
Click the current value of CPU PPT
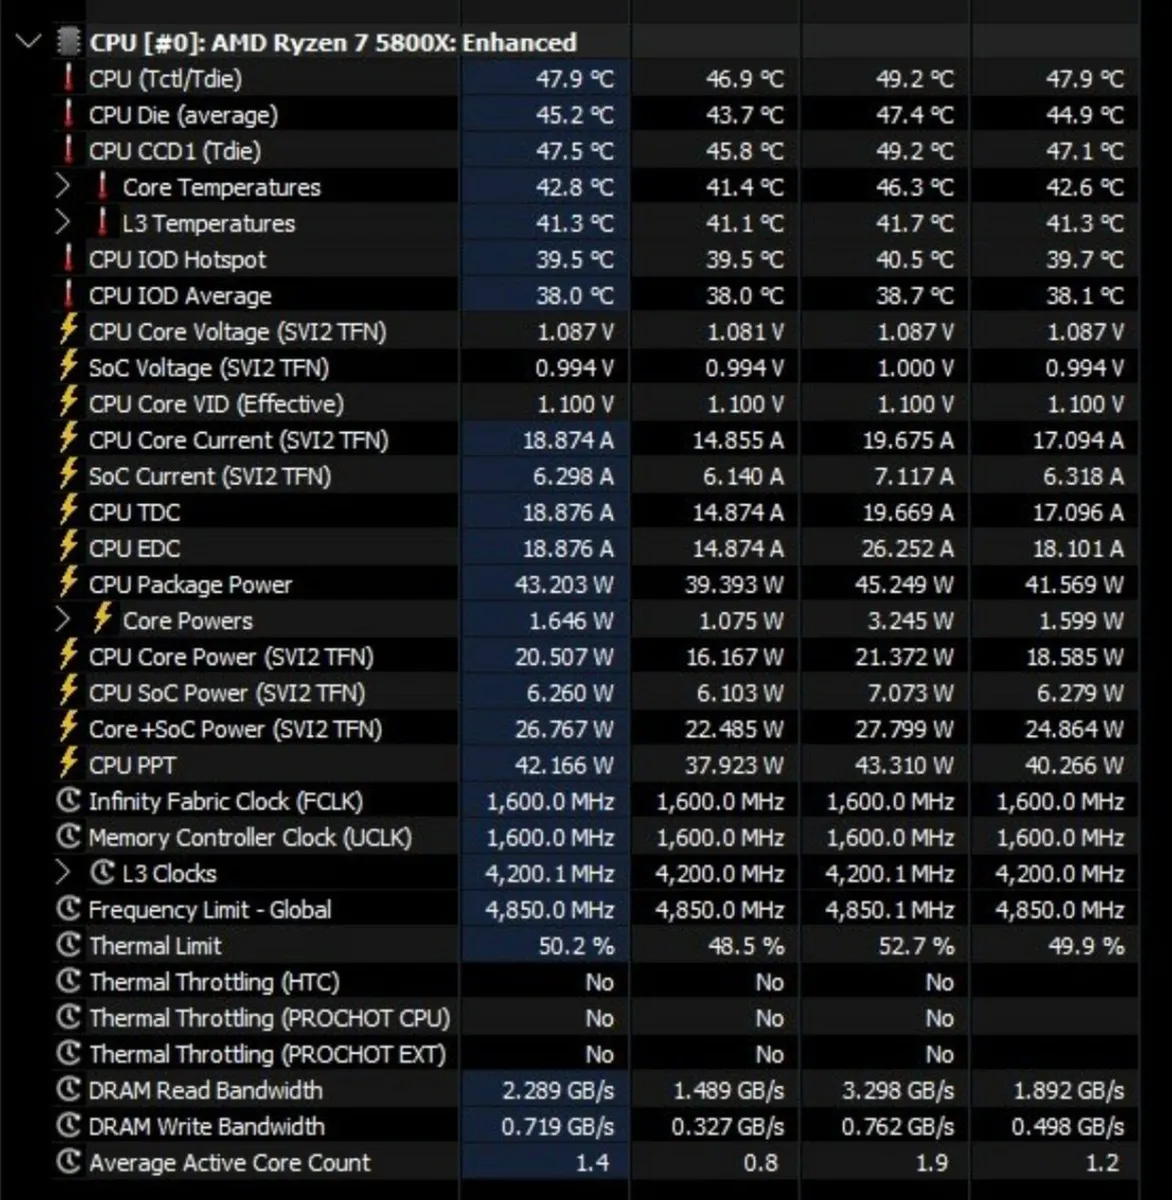pos(566,765)
